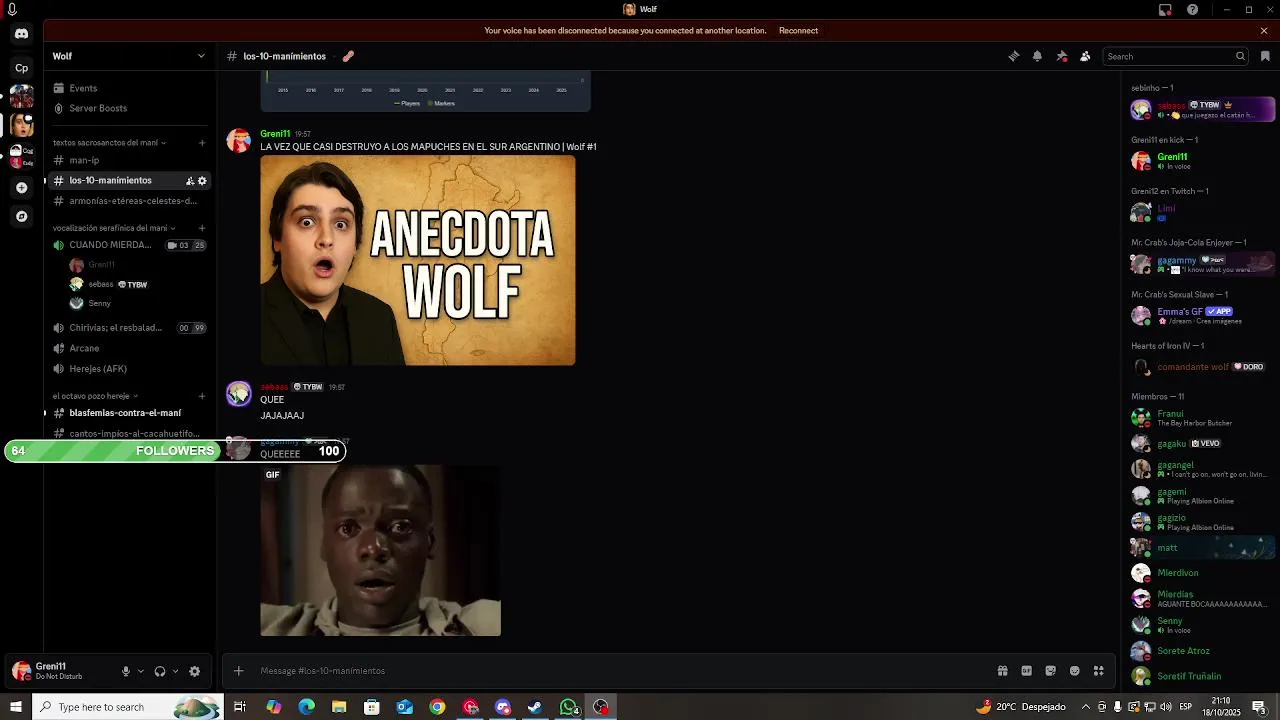The width and height of the screenshot is (1280, 720).
Task: Open WhatsApp from taskbar
Action: (568, 707)
